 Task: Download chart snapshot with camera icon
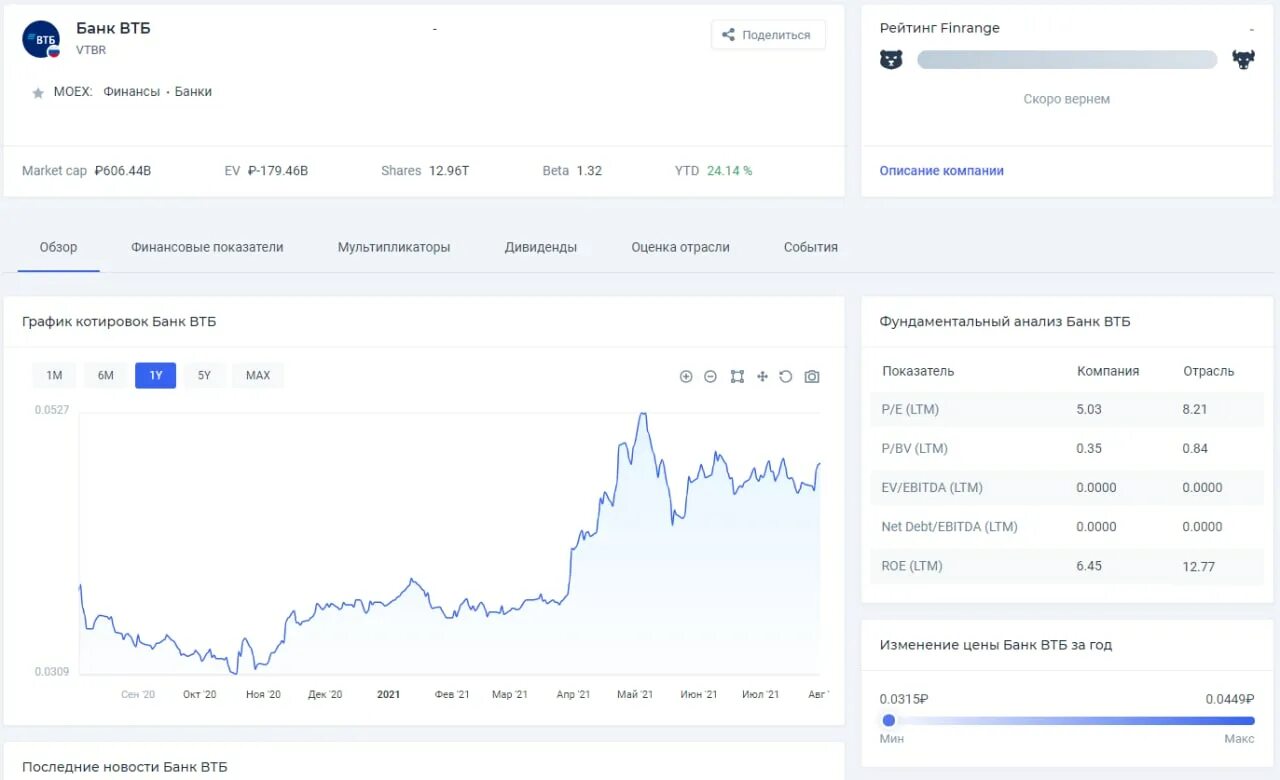coord(812,377)
